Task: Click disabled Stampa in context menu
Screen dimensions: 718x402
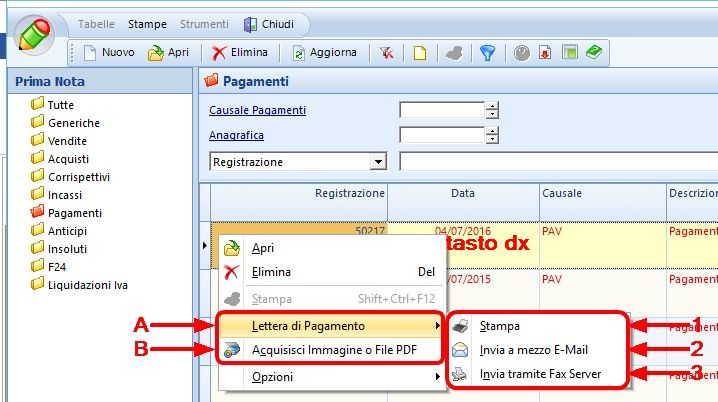Action: coord(332,299)
